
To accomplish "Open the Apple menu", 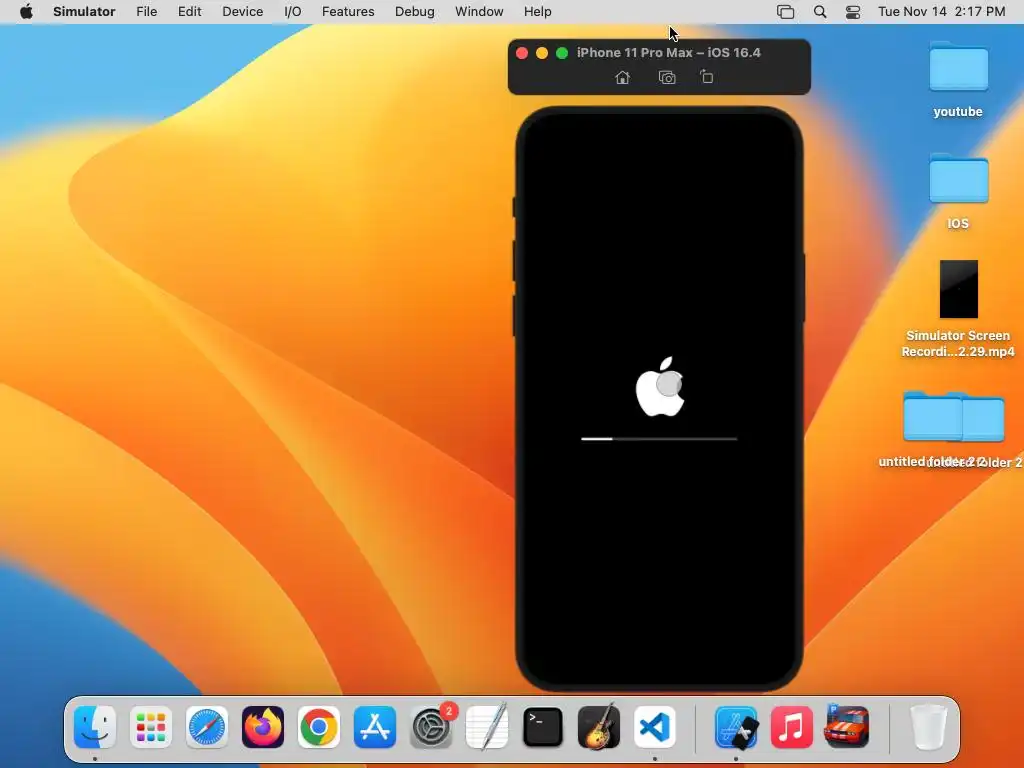I will click(x=26, y=12).
